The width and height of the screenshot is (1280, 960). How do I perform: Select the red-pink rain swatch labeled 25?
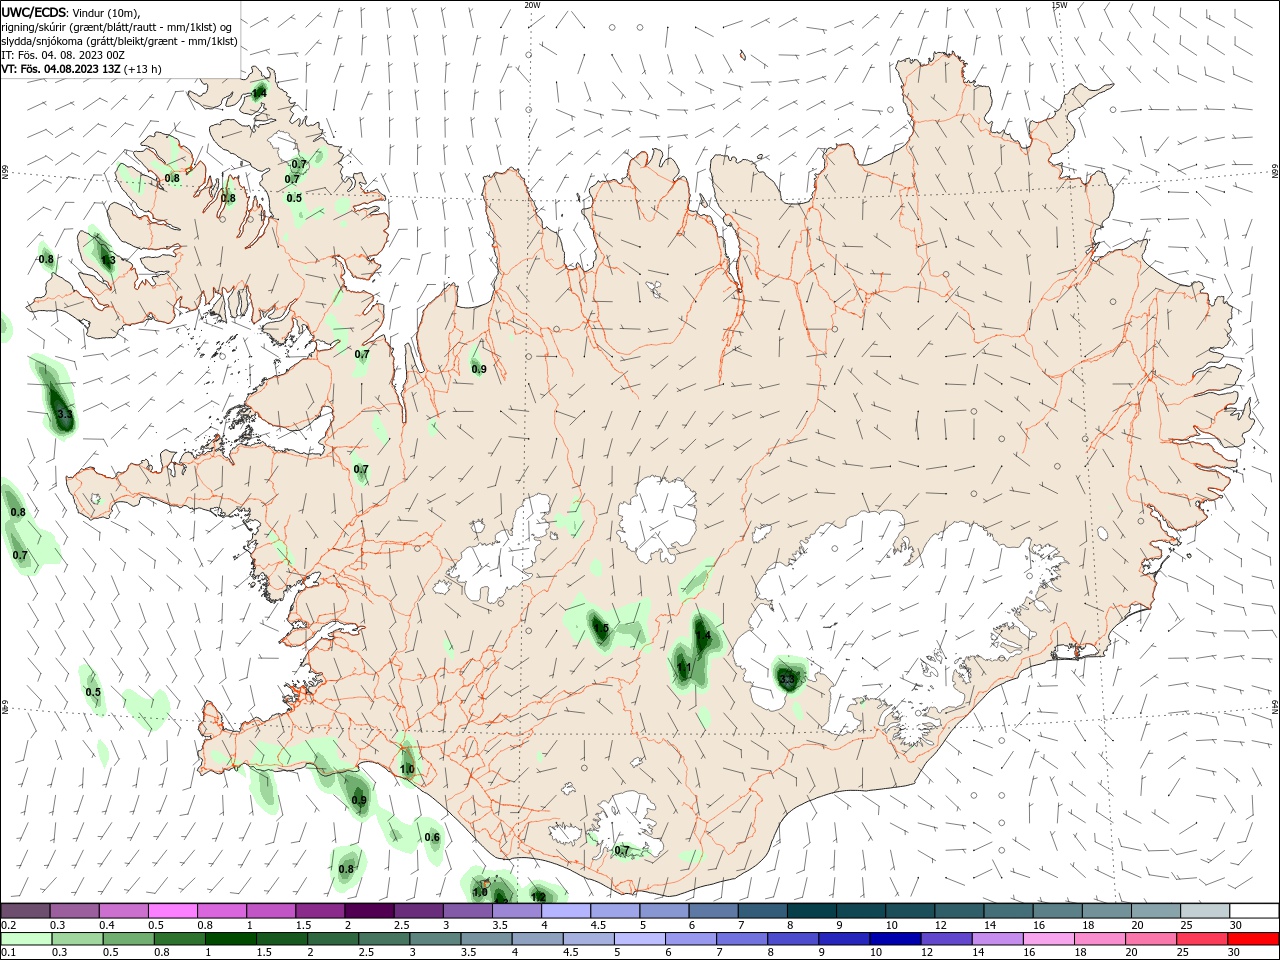tap(1202, 939)
